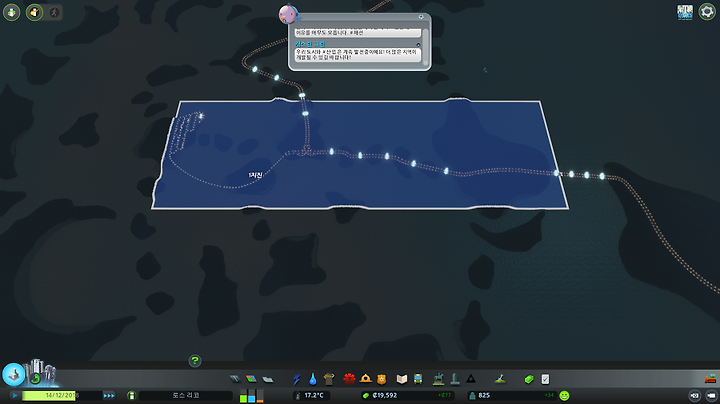Open the Public Transport bus menu

pos(418,379)
